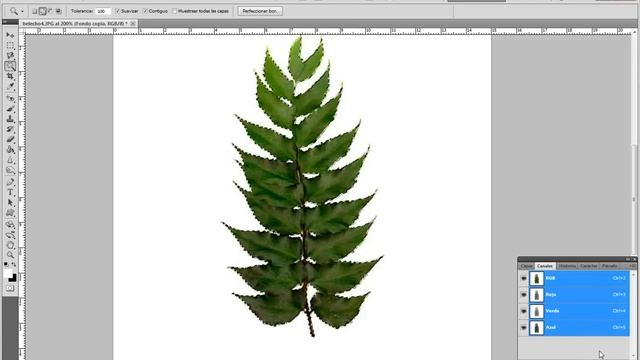Screen dimensions: 640x360
Task: Click the Perfeccionar borde button
Action: pyautogui.click(x=260, y=11)
